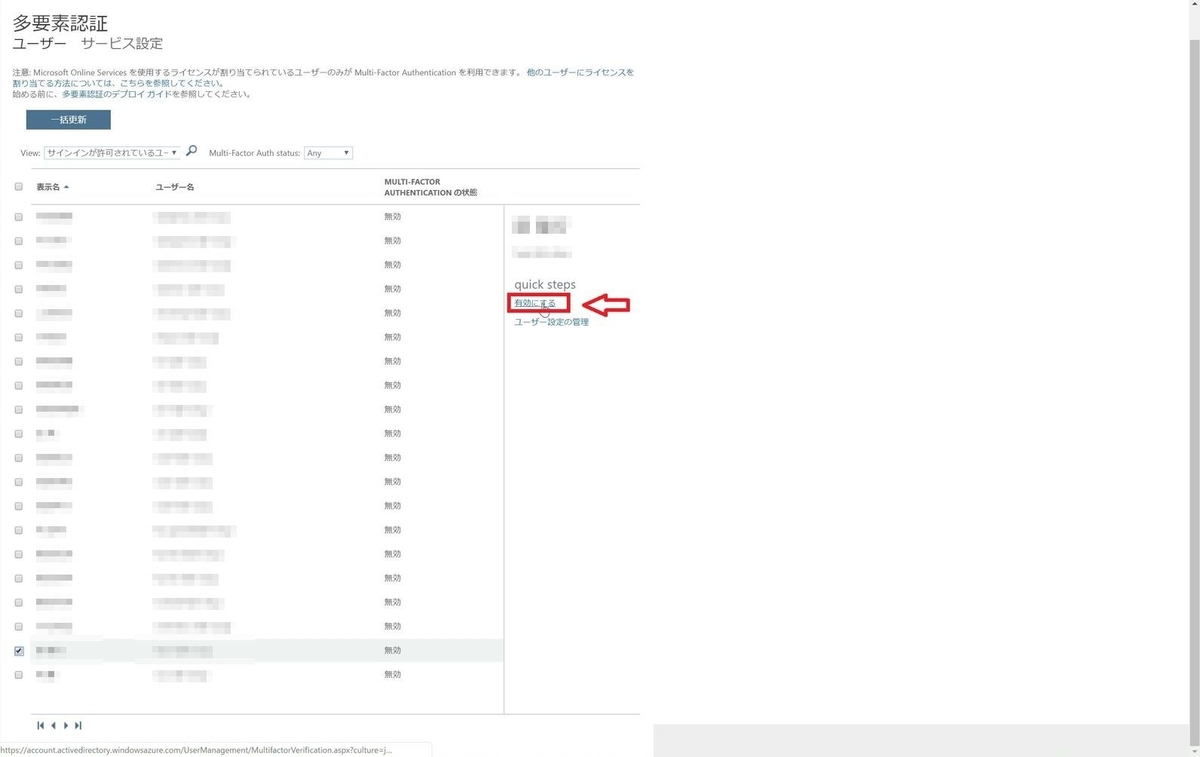Screen dimensions: 1200x757
Task: Open the ユーザー設定の管理 link
Action: click(551, 322)
